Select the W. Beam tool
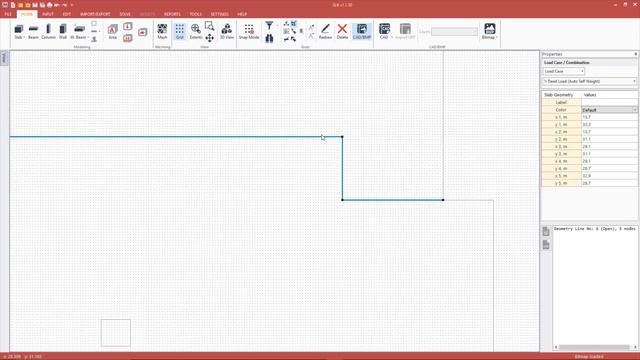This screenshot has height=360, width=640. coord(79,31)
